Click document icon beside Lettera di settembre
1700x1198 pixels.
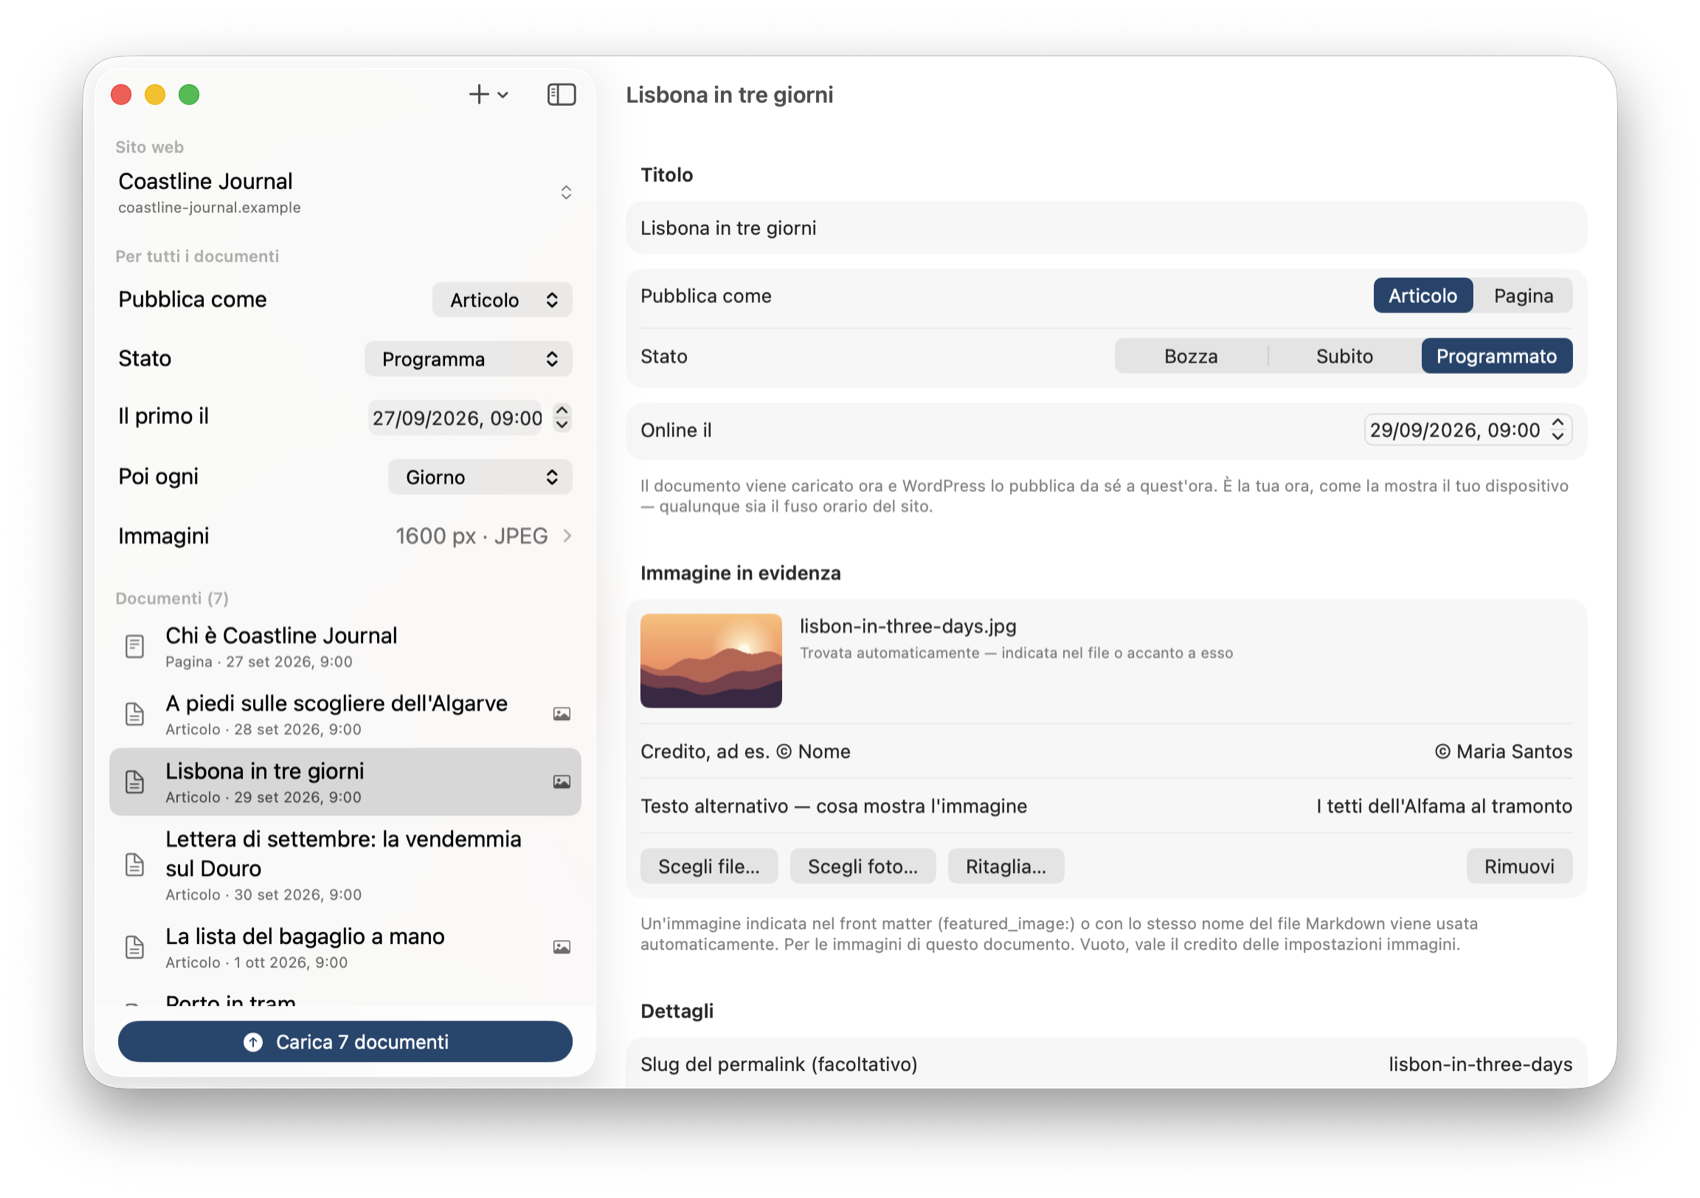pyautogui.click(x=135, y=865)
